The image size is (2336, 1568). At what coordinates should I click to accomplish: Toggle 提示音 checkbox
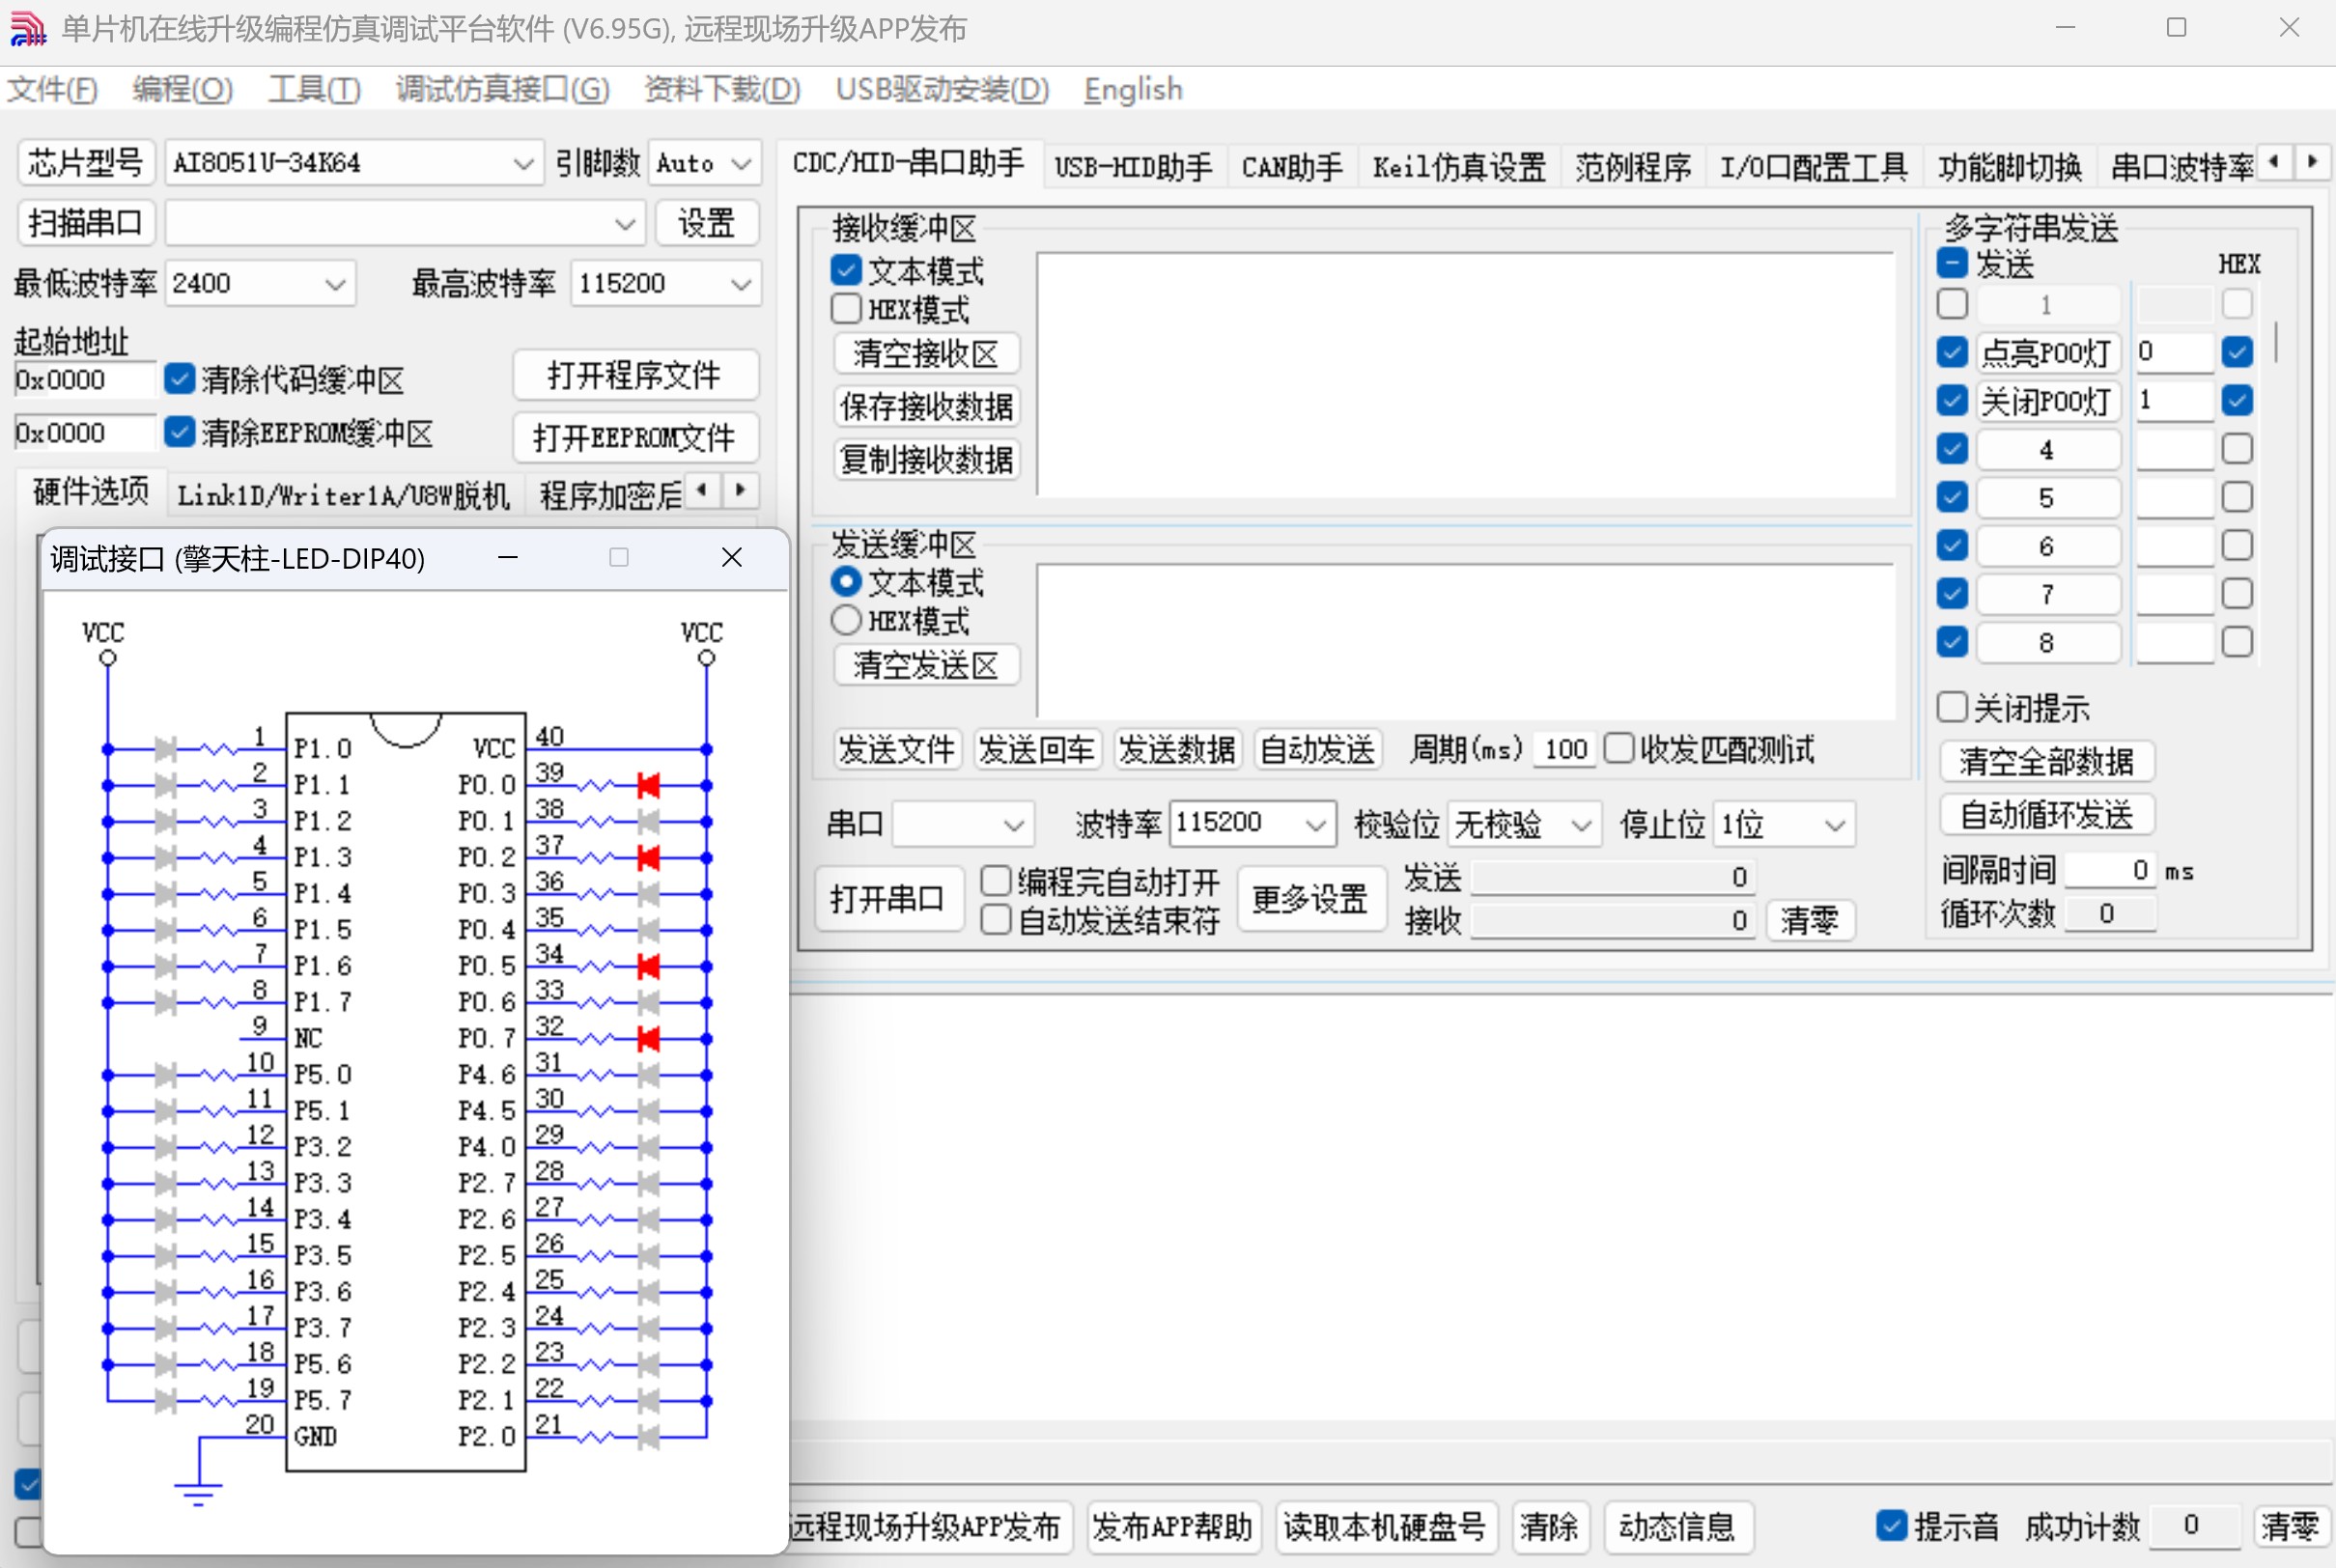point(1891,1525)
